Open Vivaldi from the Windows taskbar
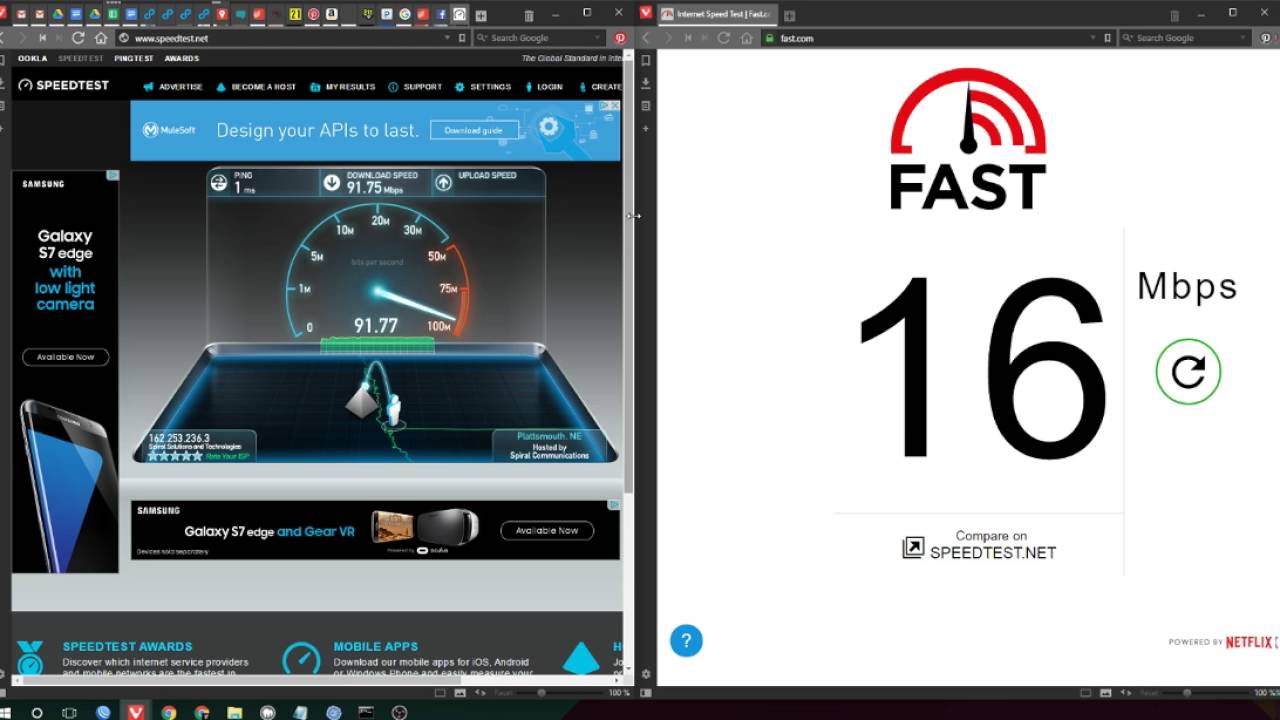 [135, 713]
